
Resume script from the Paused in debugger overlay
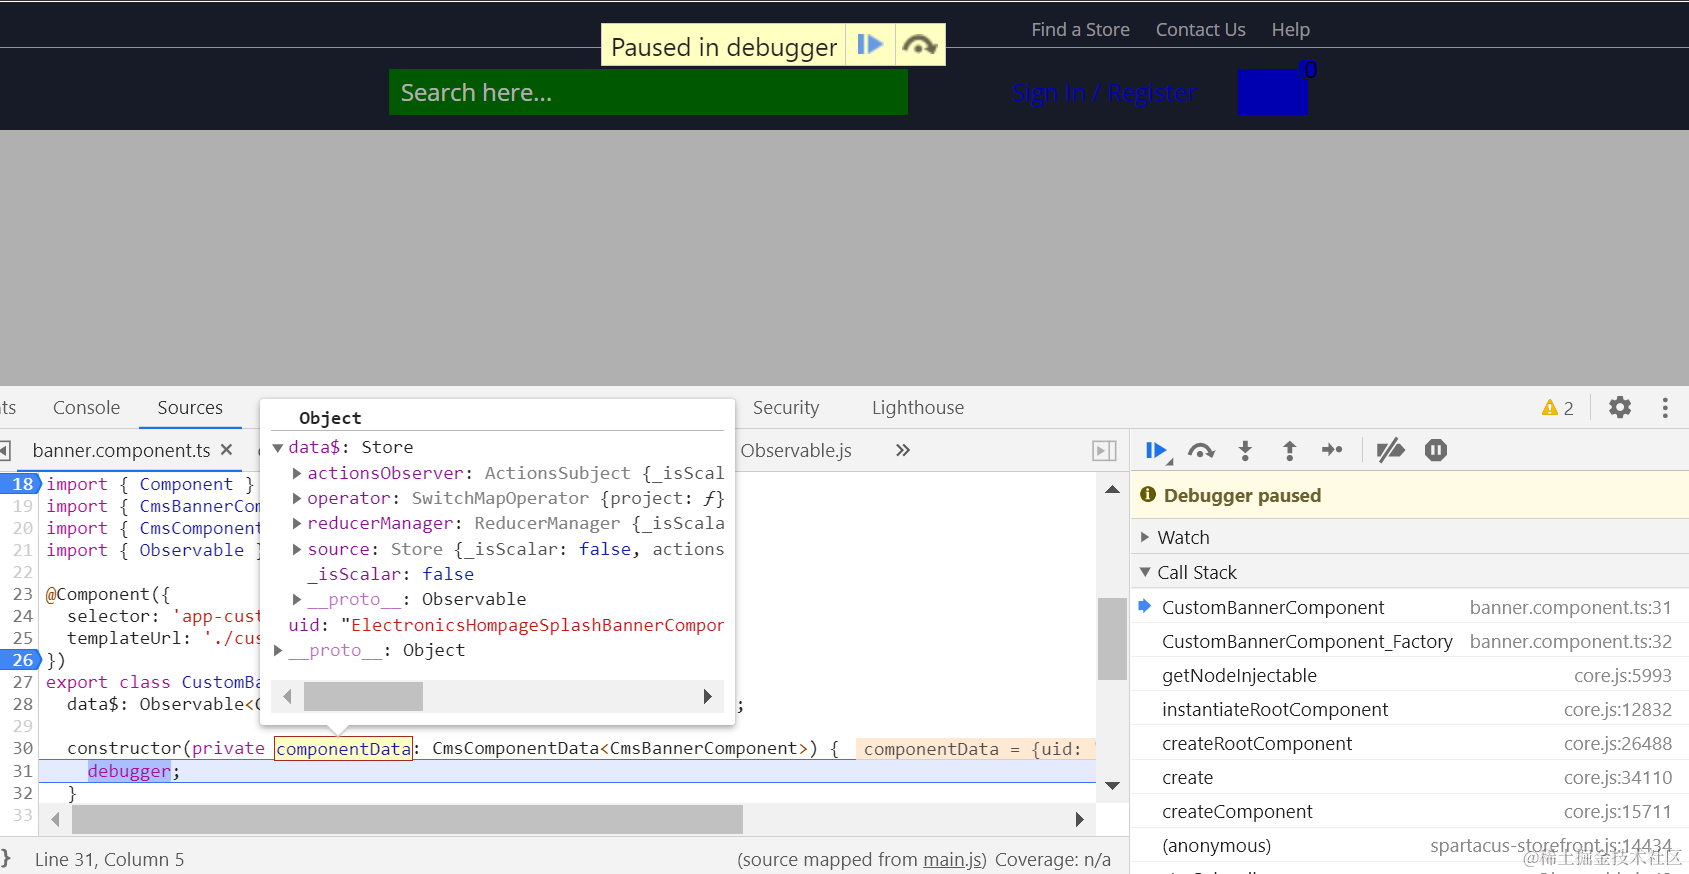click(x=870, y=45)
